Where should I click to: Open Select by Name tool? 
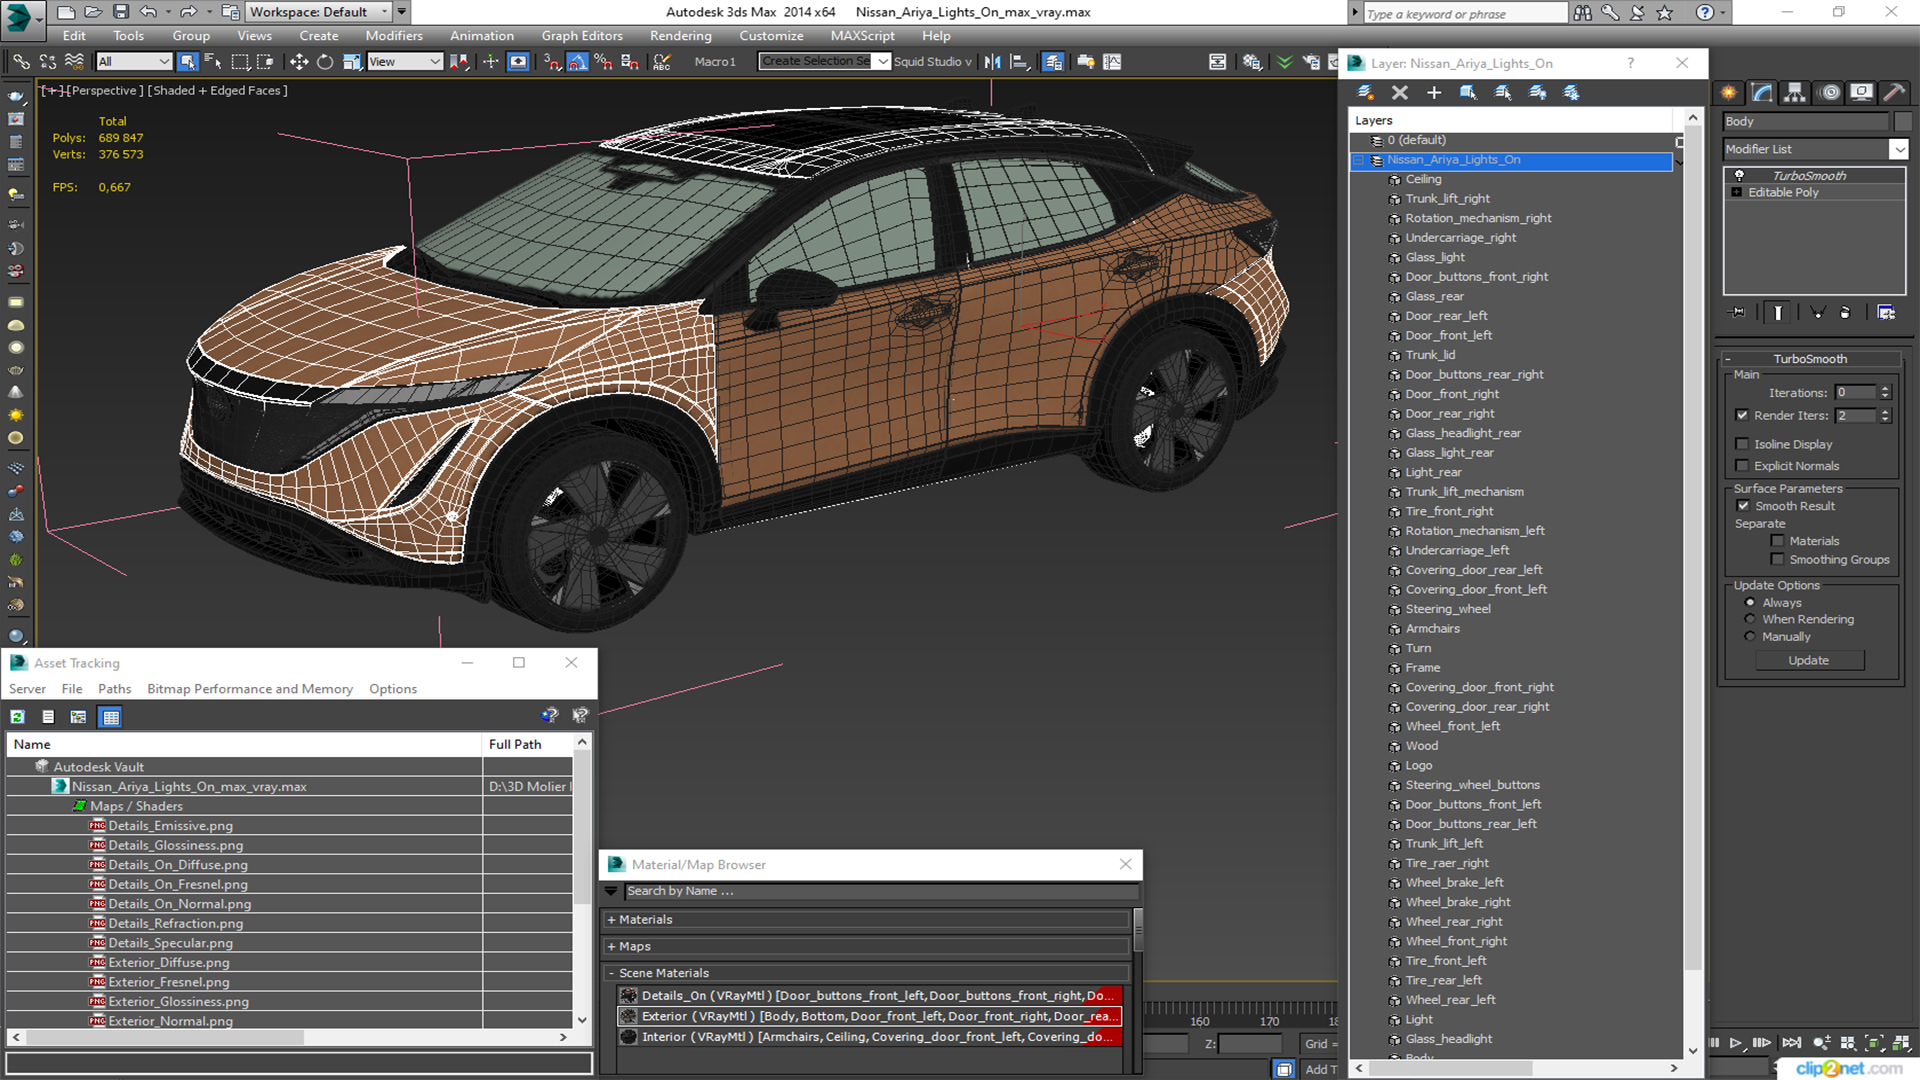213,62
